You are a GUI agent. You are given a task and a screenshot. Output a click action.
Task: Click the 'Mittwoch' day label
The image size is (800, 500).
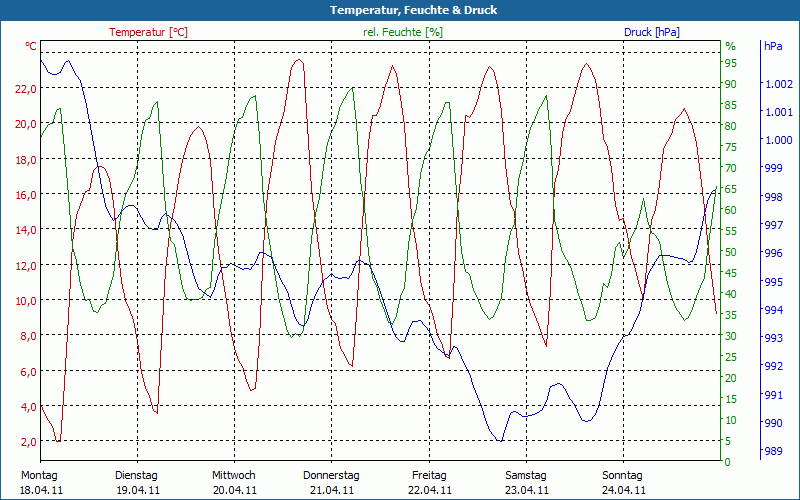pyautogui.click(x=234, y=476)
